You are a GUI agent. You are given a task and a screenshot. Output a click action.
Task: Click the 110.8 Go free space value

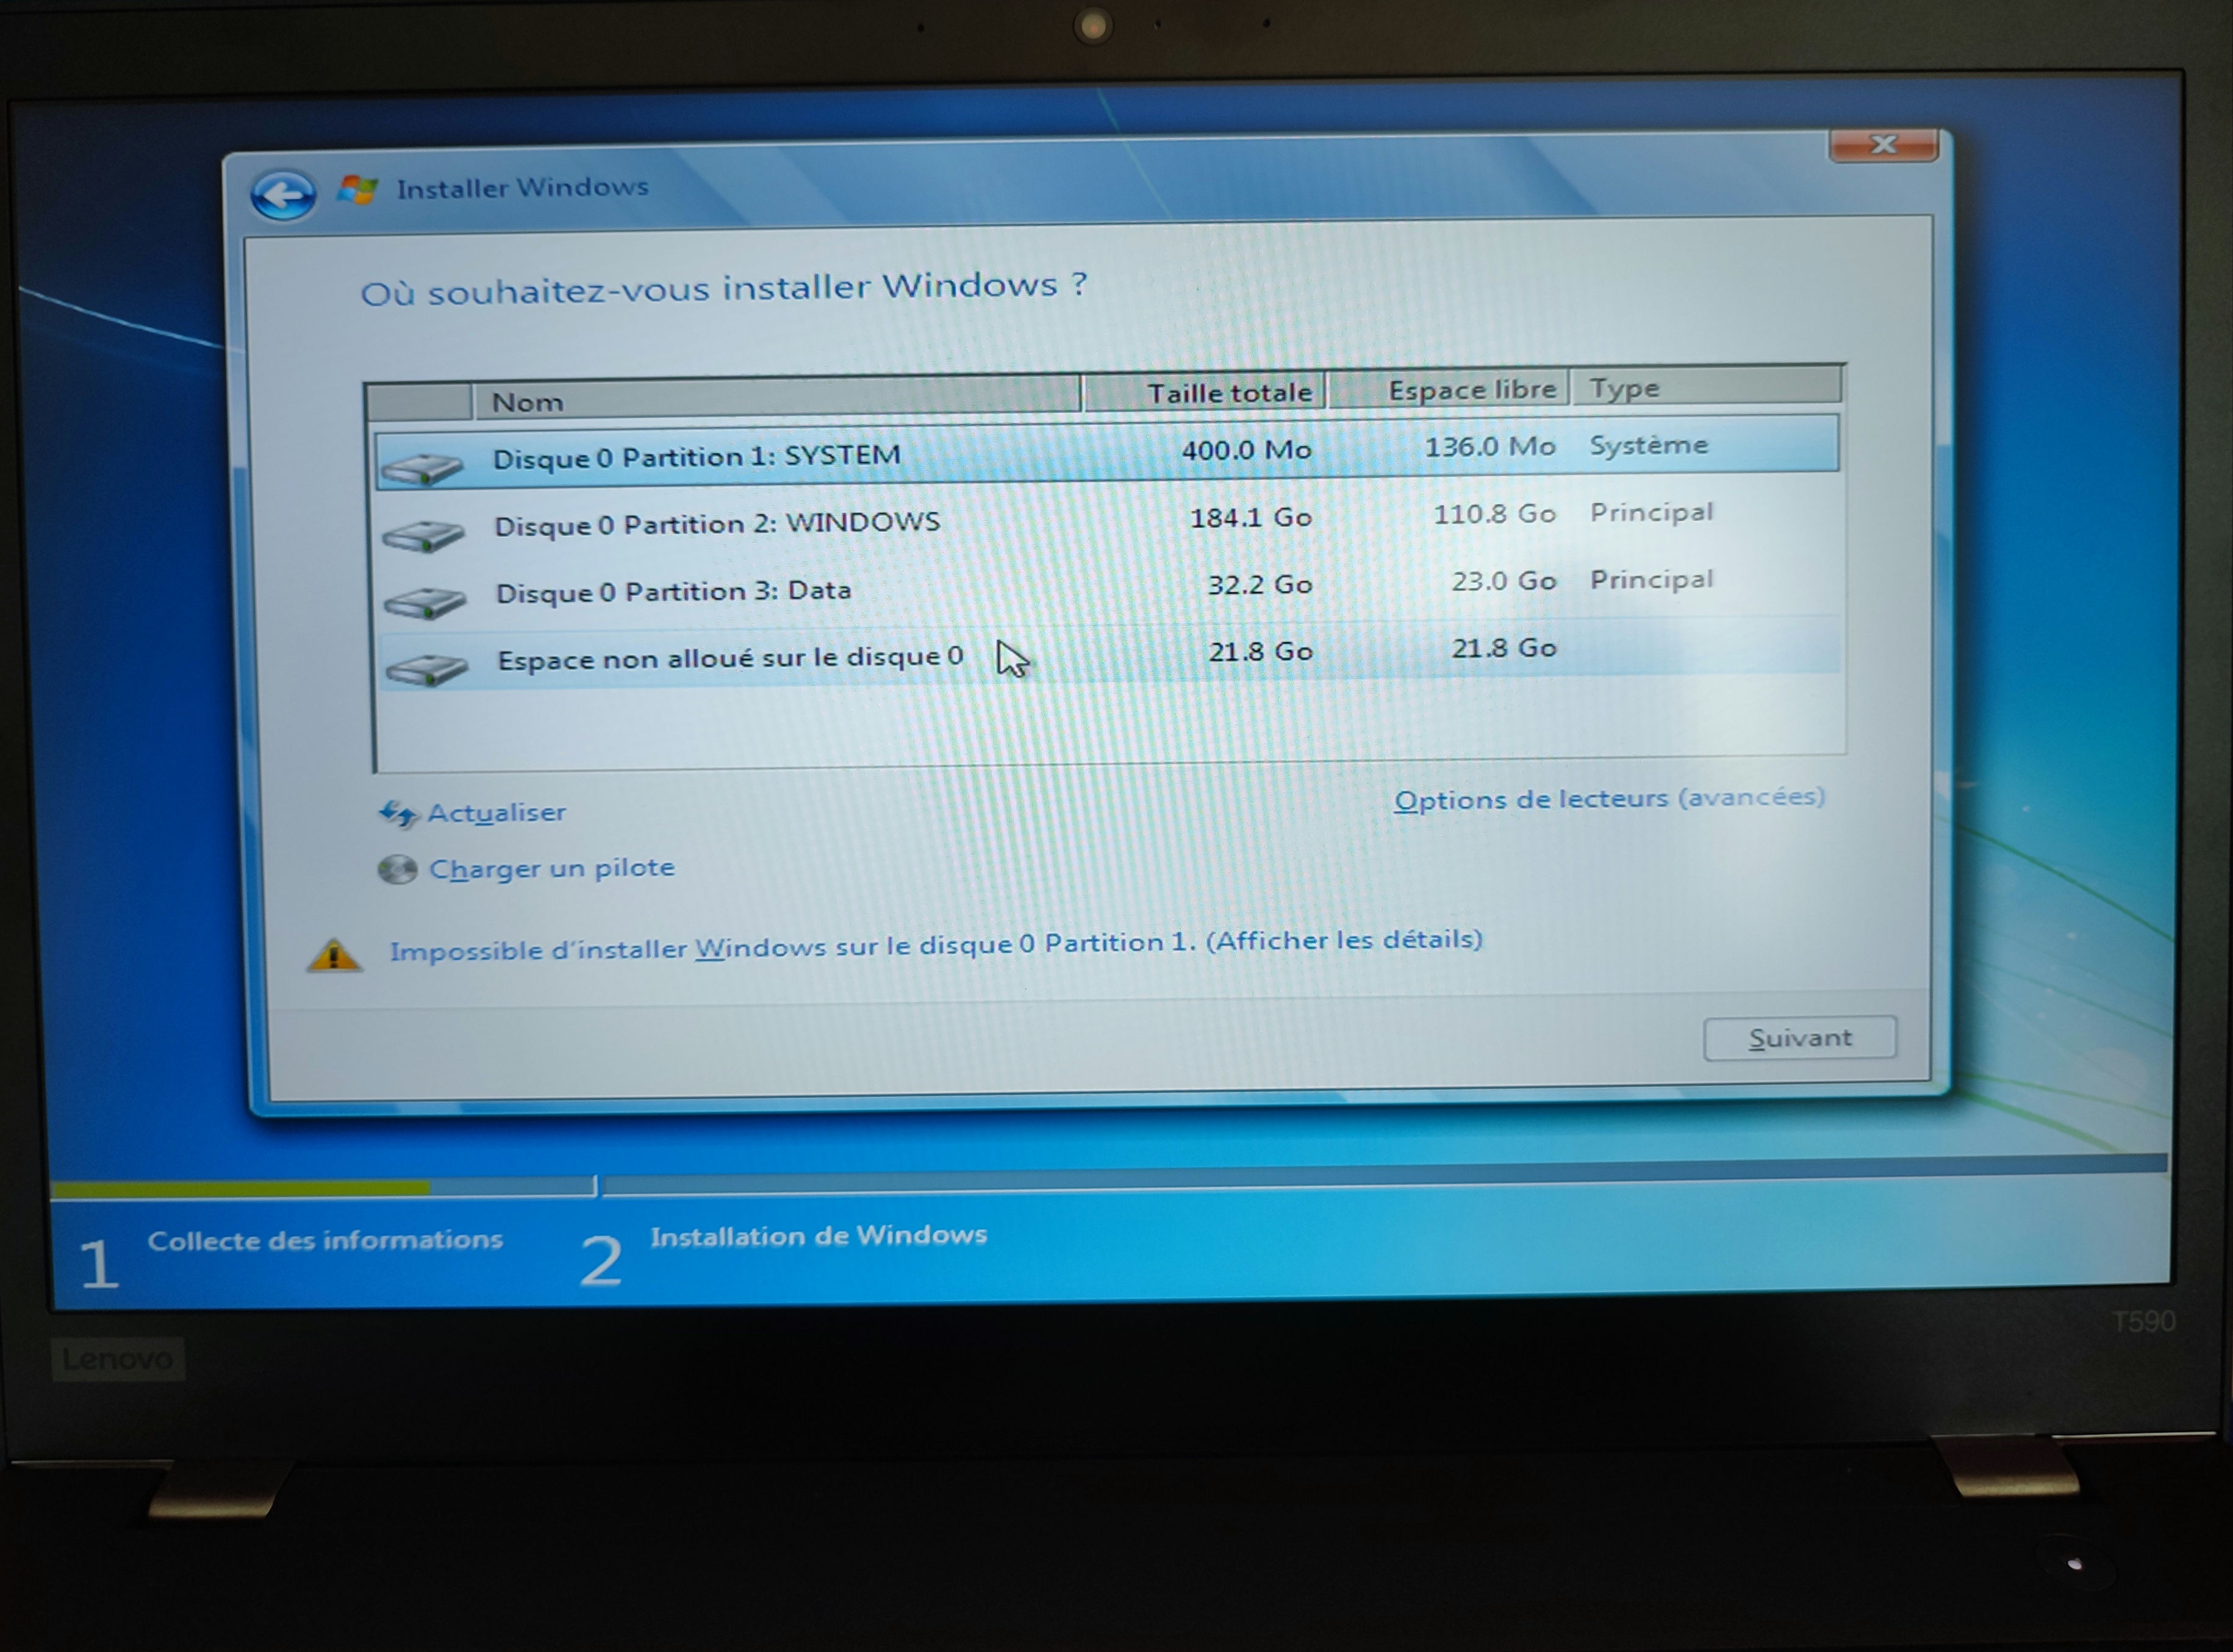(x=1495, y=514)
